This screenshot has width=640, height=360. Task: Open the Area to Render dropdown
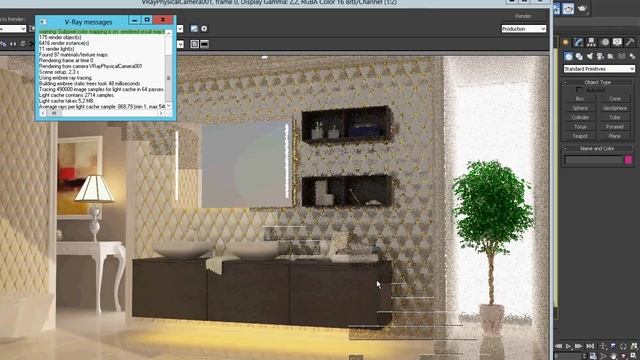[13, 29]
